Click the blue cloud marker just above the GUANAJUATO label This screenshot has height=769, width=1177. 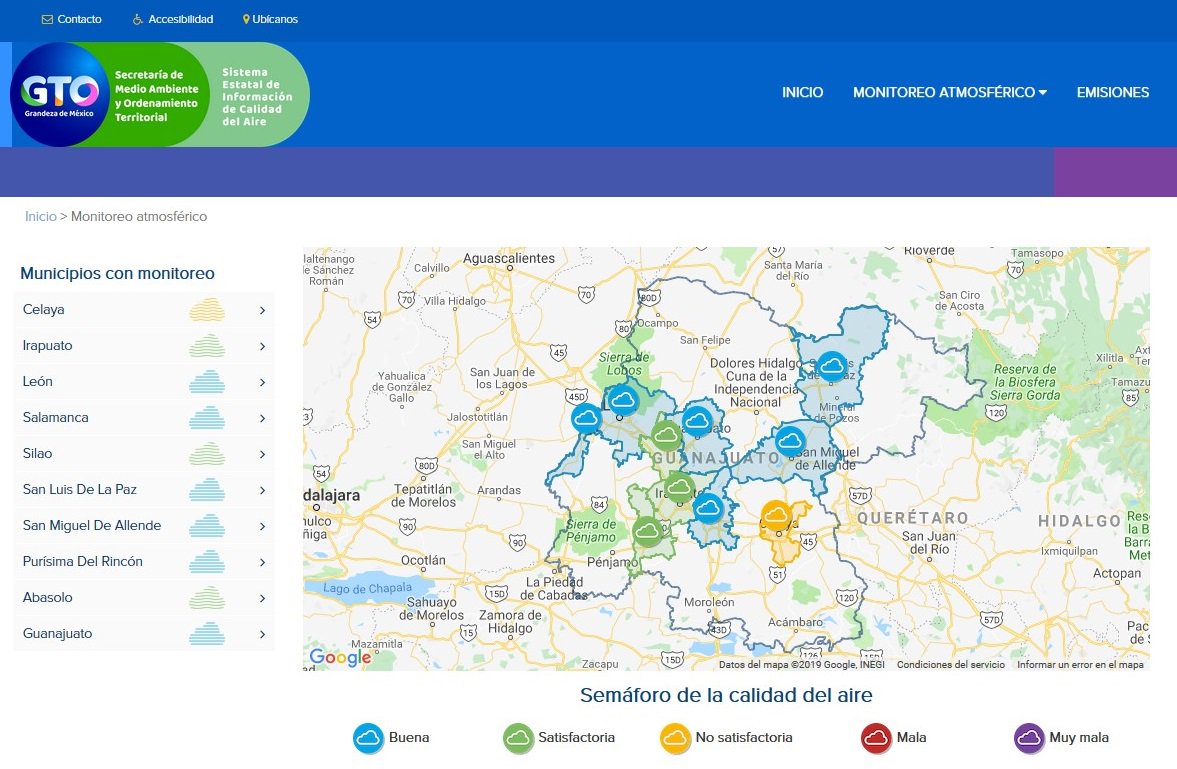[x=697, y=421]
